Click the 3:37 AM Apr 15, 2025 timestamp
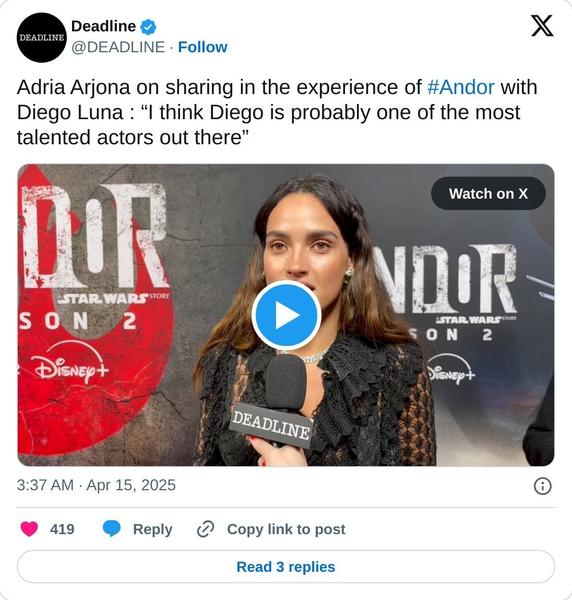Image resolution: width=572 pixels, height=600 pixels. click(x=96, y=485)
